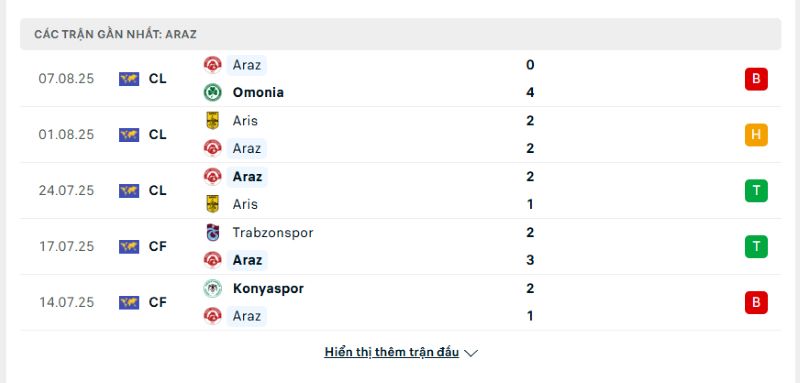Expand more matches with the chevron arrow
This screenshot has height=383, width=800.
click(471, 353)
